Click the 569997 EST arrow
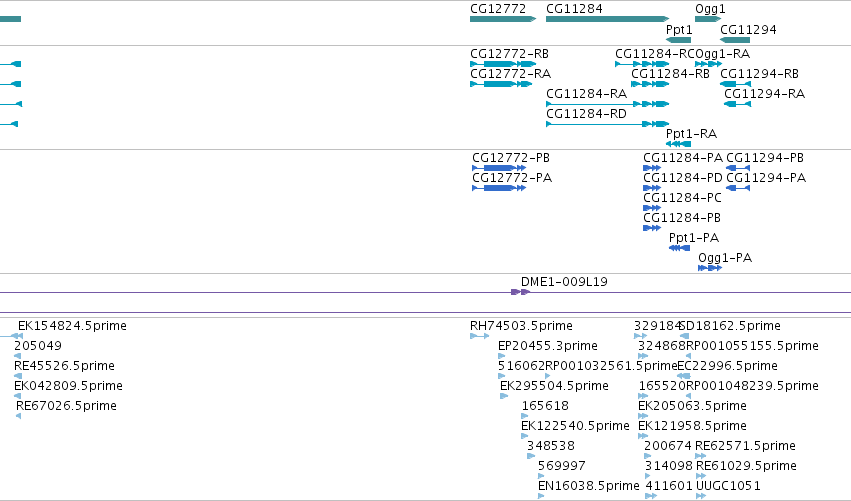Viewport: 851px width, 501px height. 541,476
